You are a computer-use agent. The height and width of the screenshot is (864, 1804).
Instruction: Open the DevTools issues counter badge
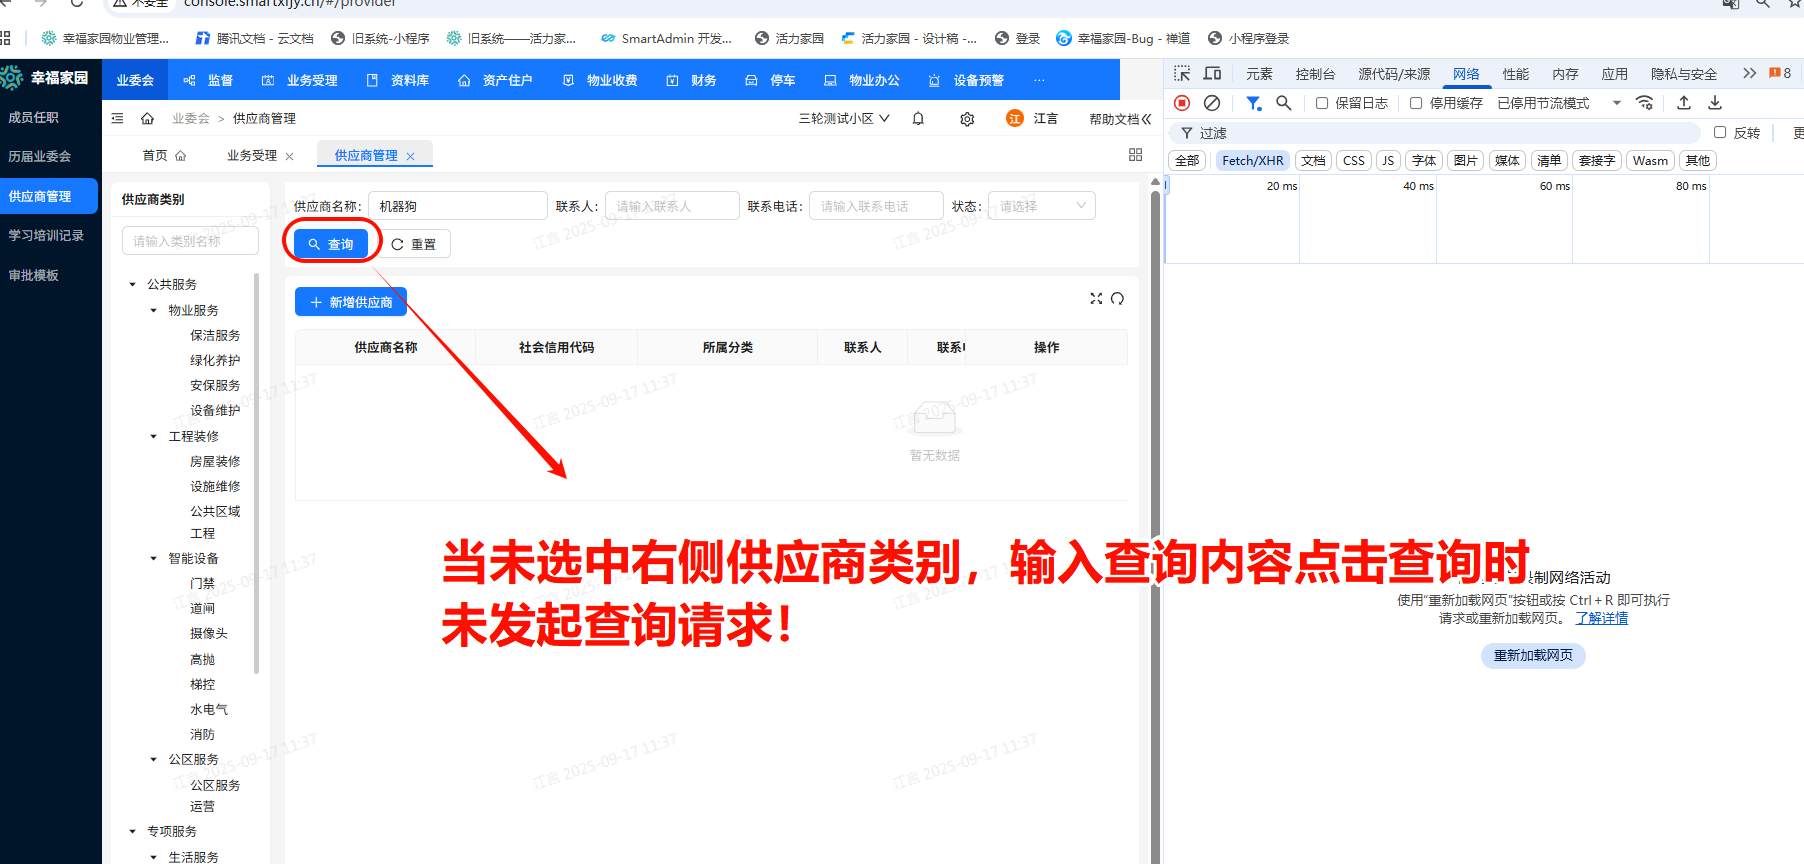click(x=1780, y=74)
